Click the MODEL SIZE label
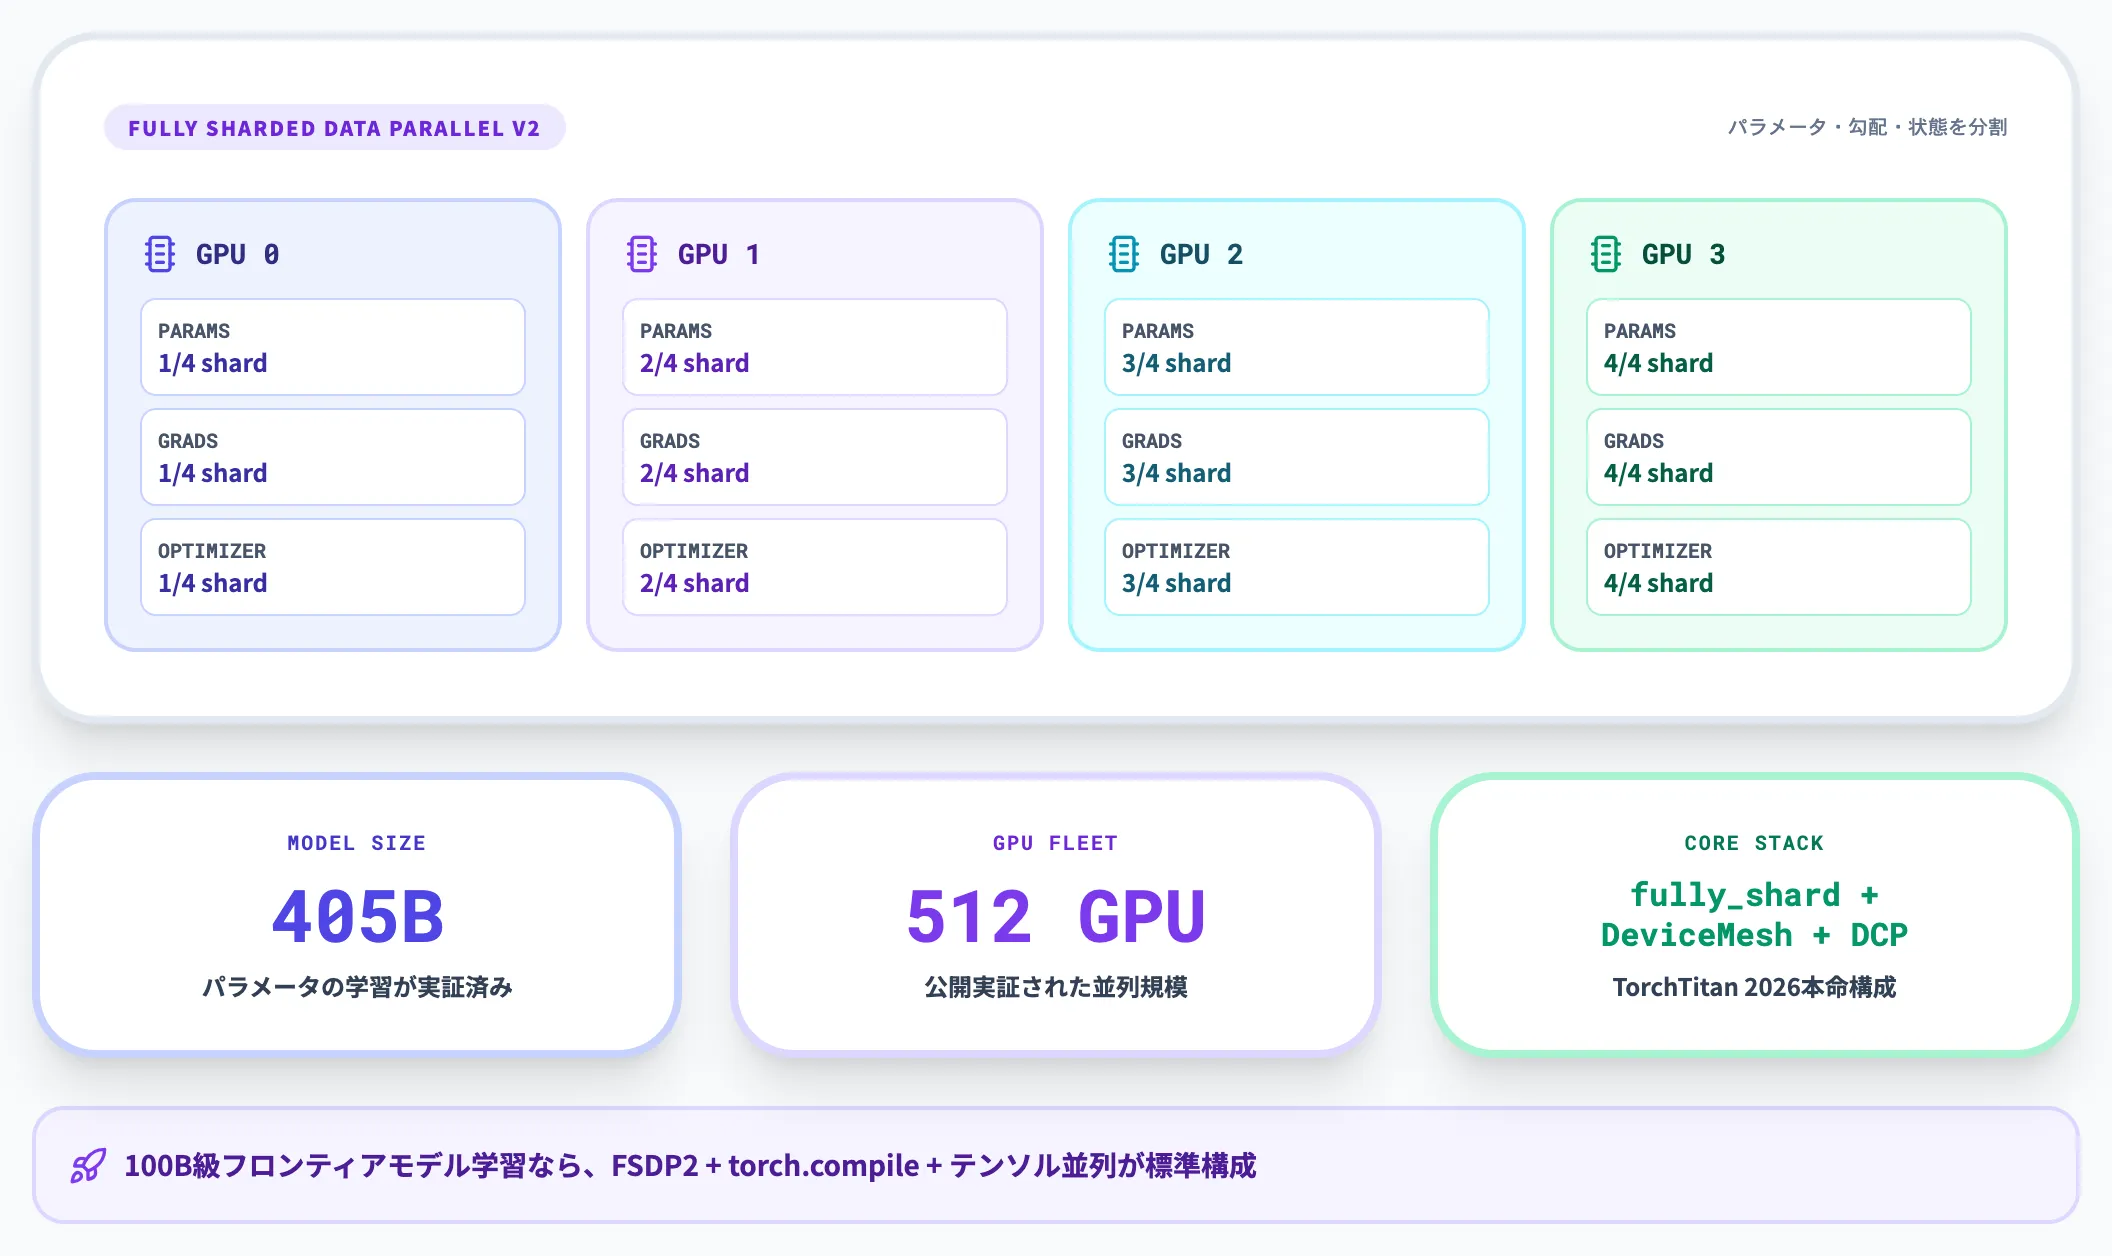 click(357, 843)
